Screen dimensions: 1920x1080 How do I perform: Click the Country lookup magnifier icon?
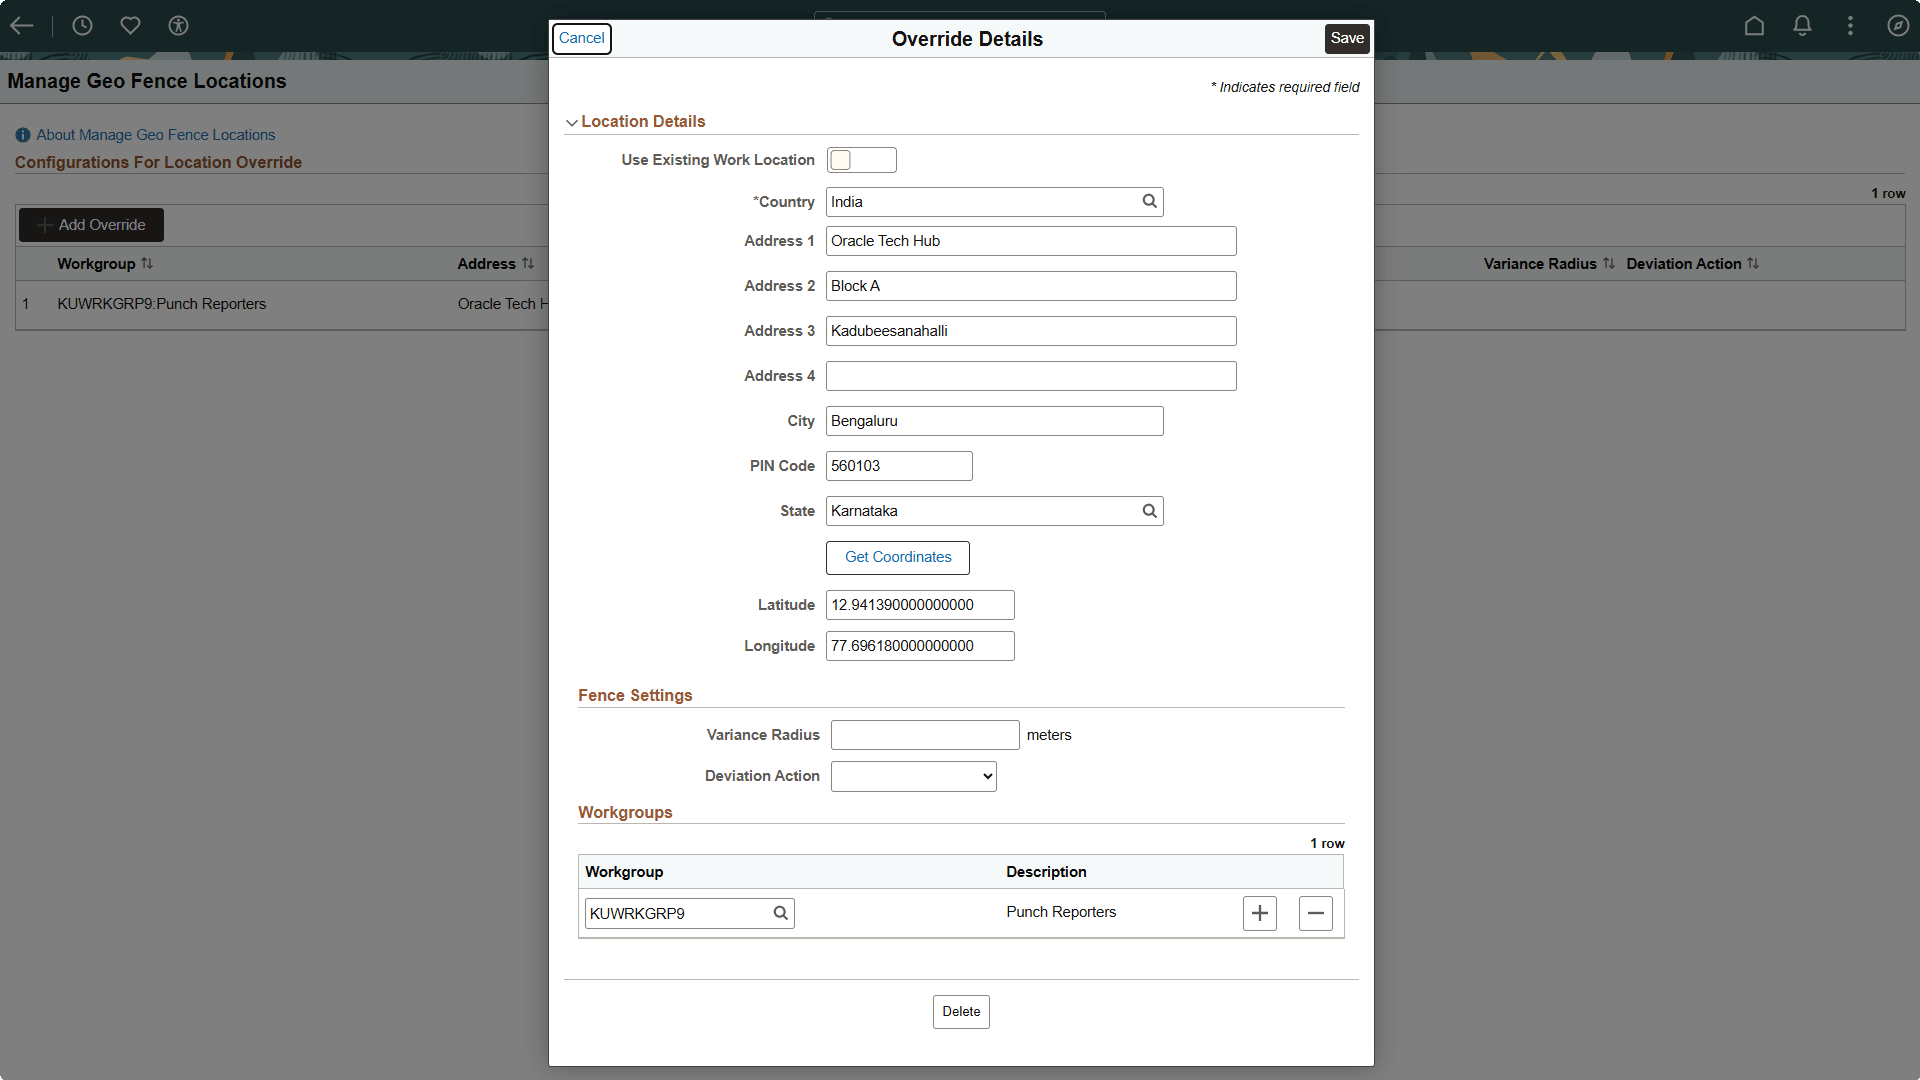pyautogui.click(x=1149, y=201)
